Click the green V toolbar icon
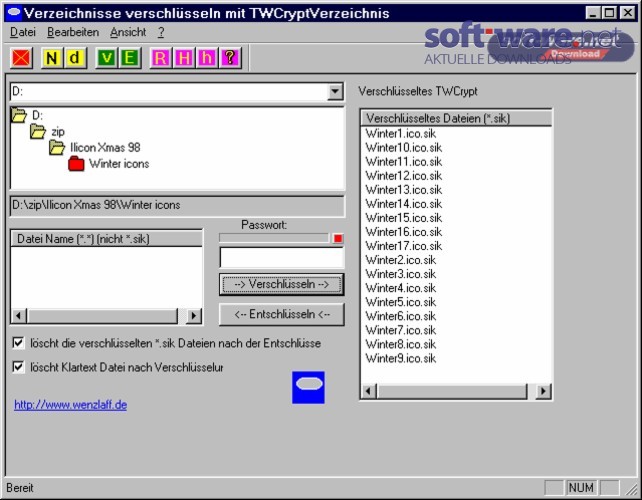 (x=106, y=58)
